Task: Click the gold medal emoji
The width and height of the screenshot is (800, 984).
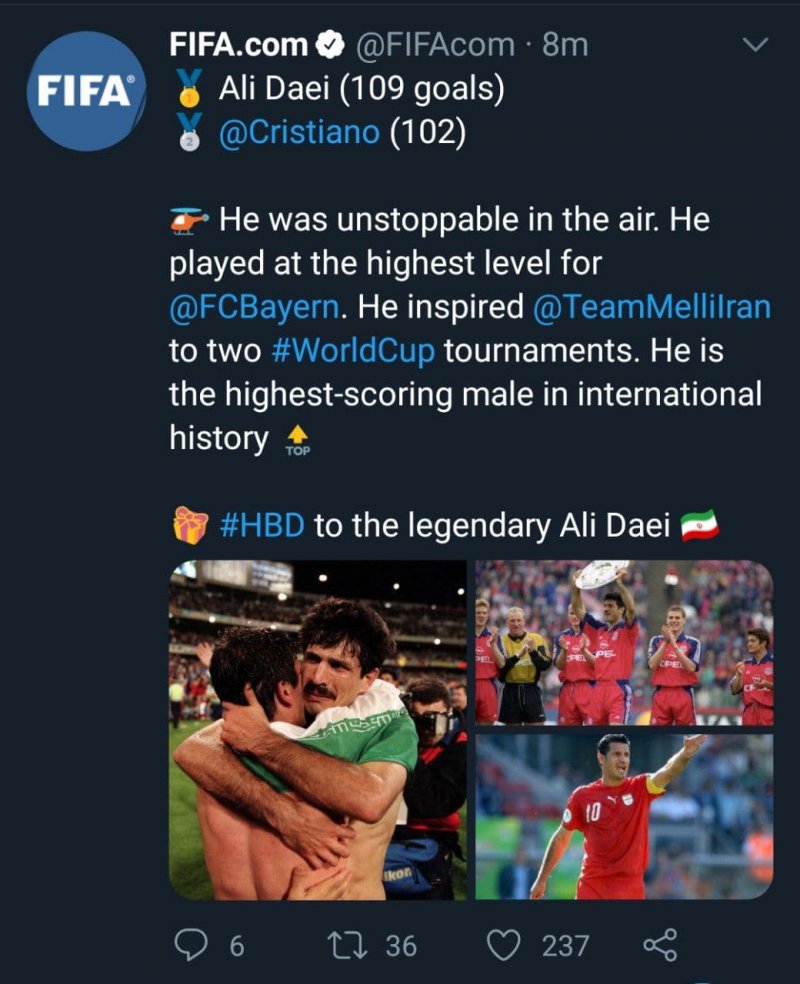Action: pos(188,91)
